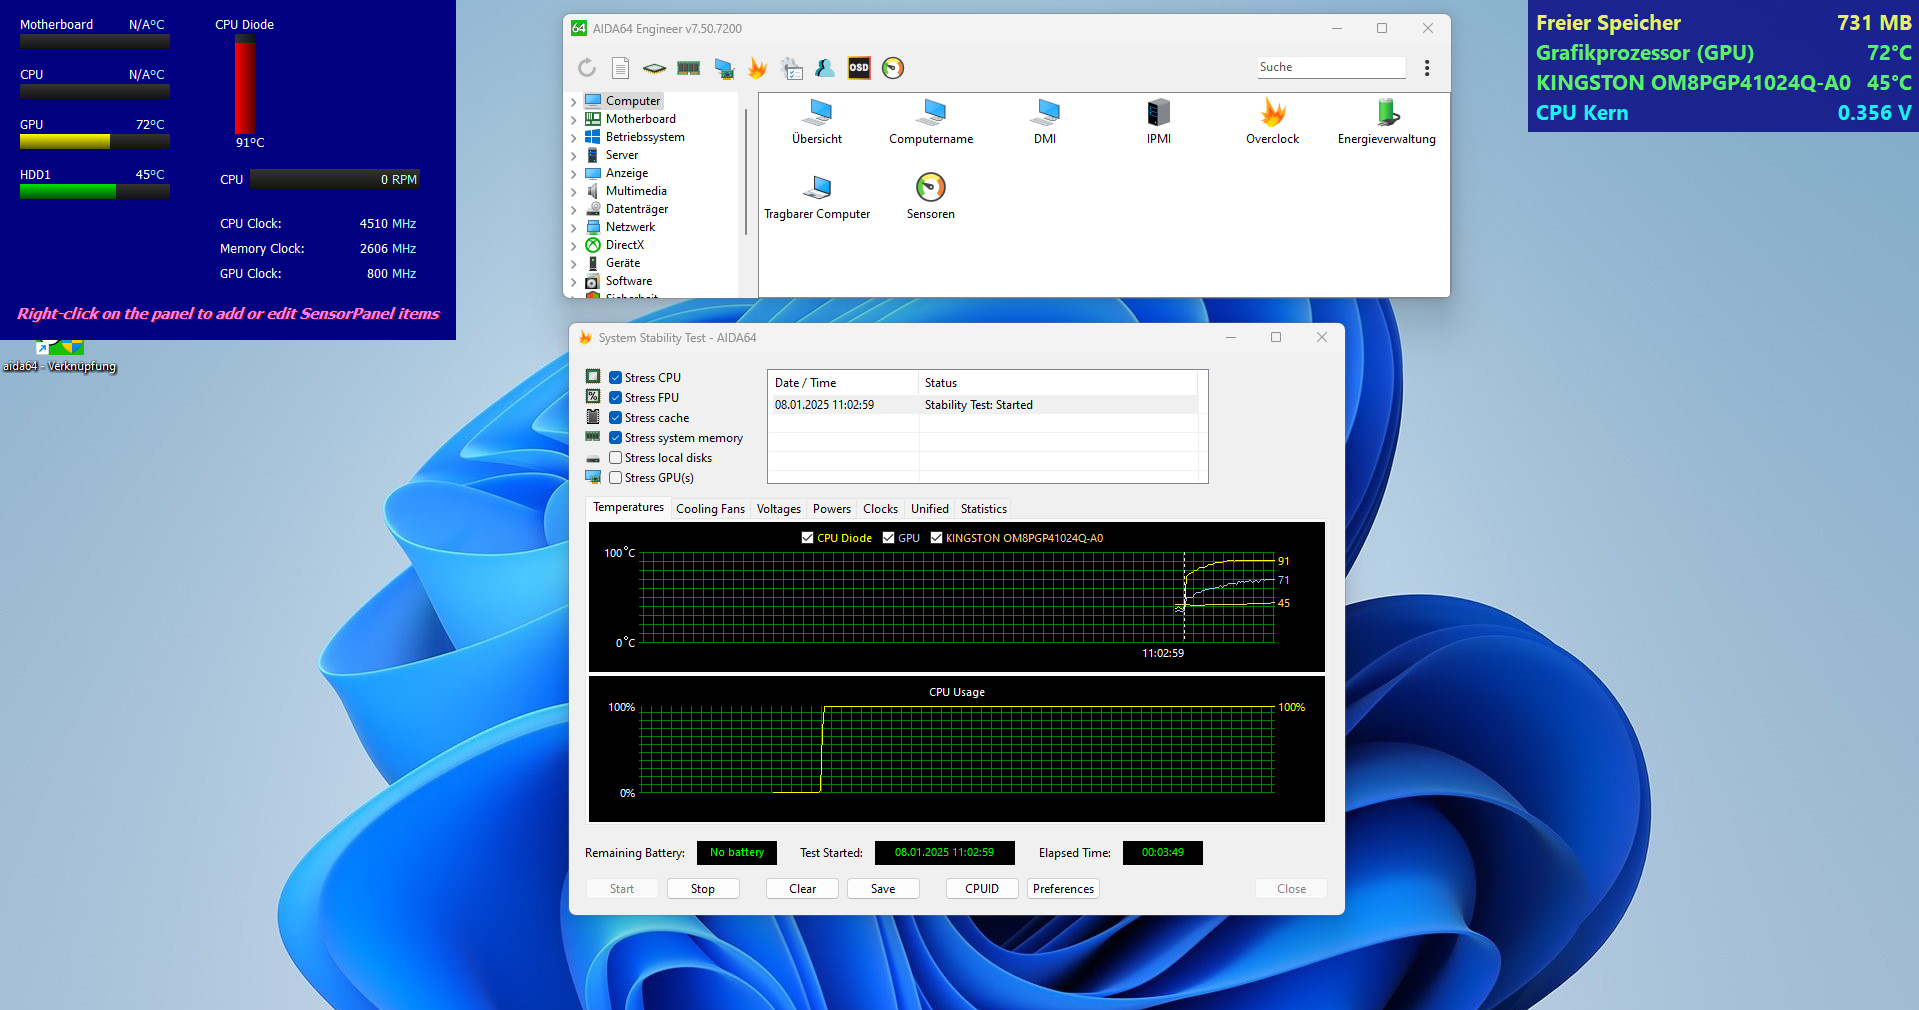Screen dimensions: 1919x1010
Task: Expand the Server tree node chevron
Action: tap(574, 156)
